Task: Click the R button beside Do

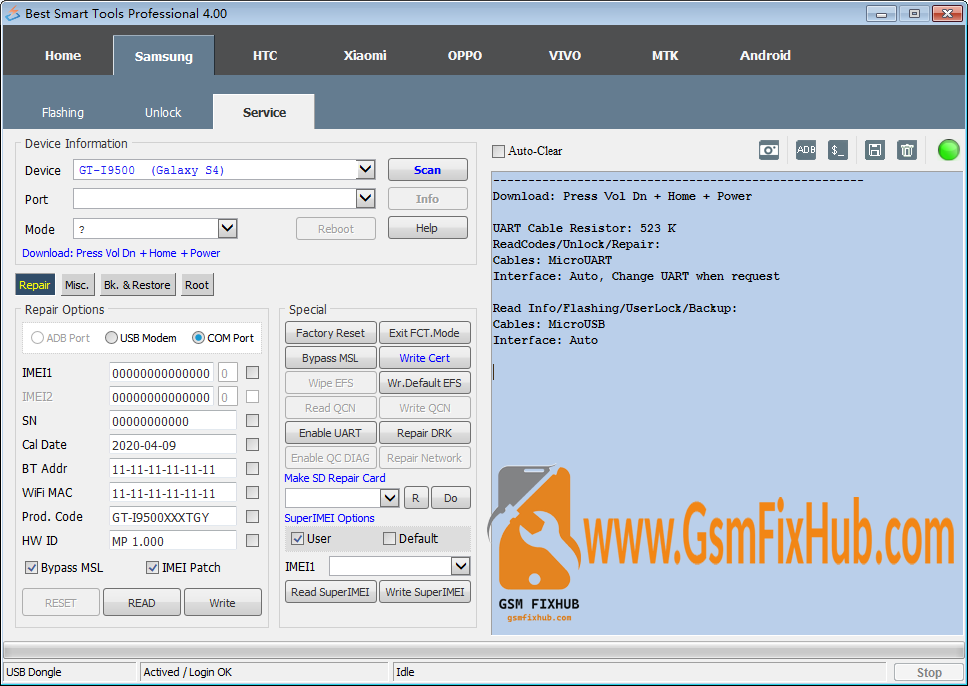Action: pyautogui.click(x=415, y=498)
